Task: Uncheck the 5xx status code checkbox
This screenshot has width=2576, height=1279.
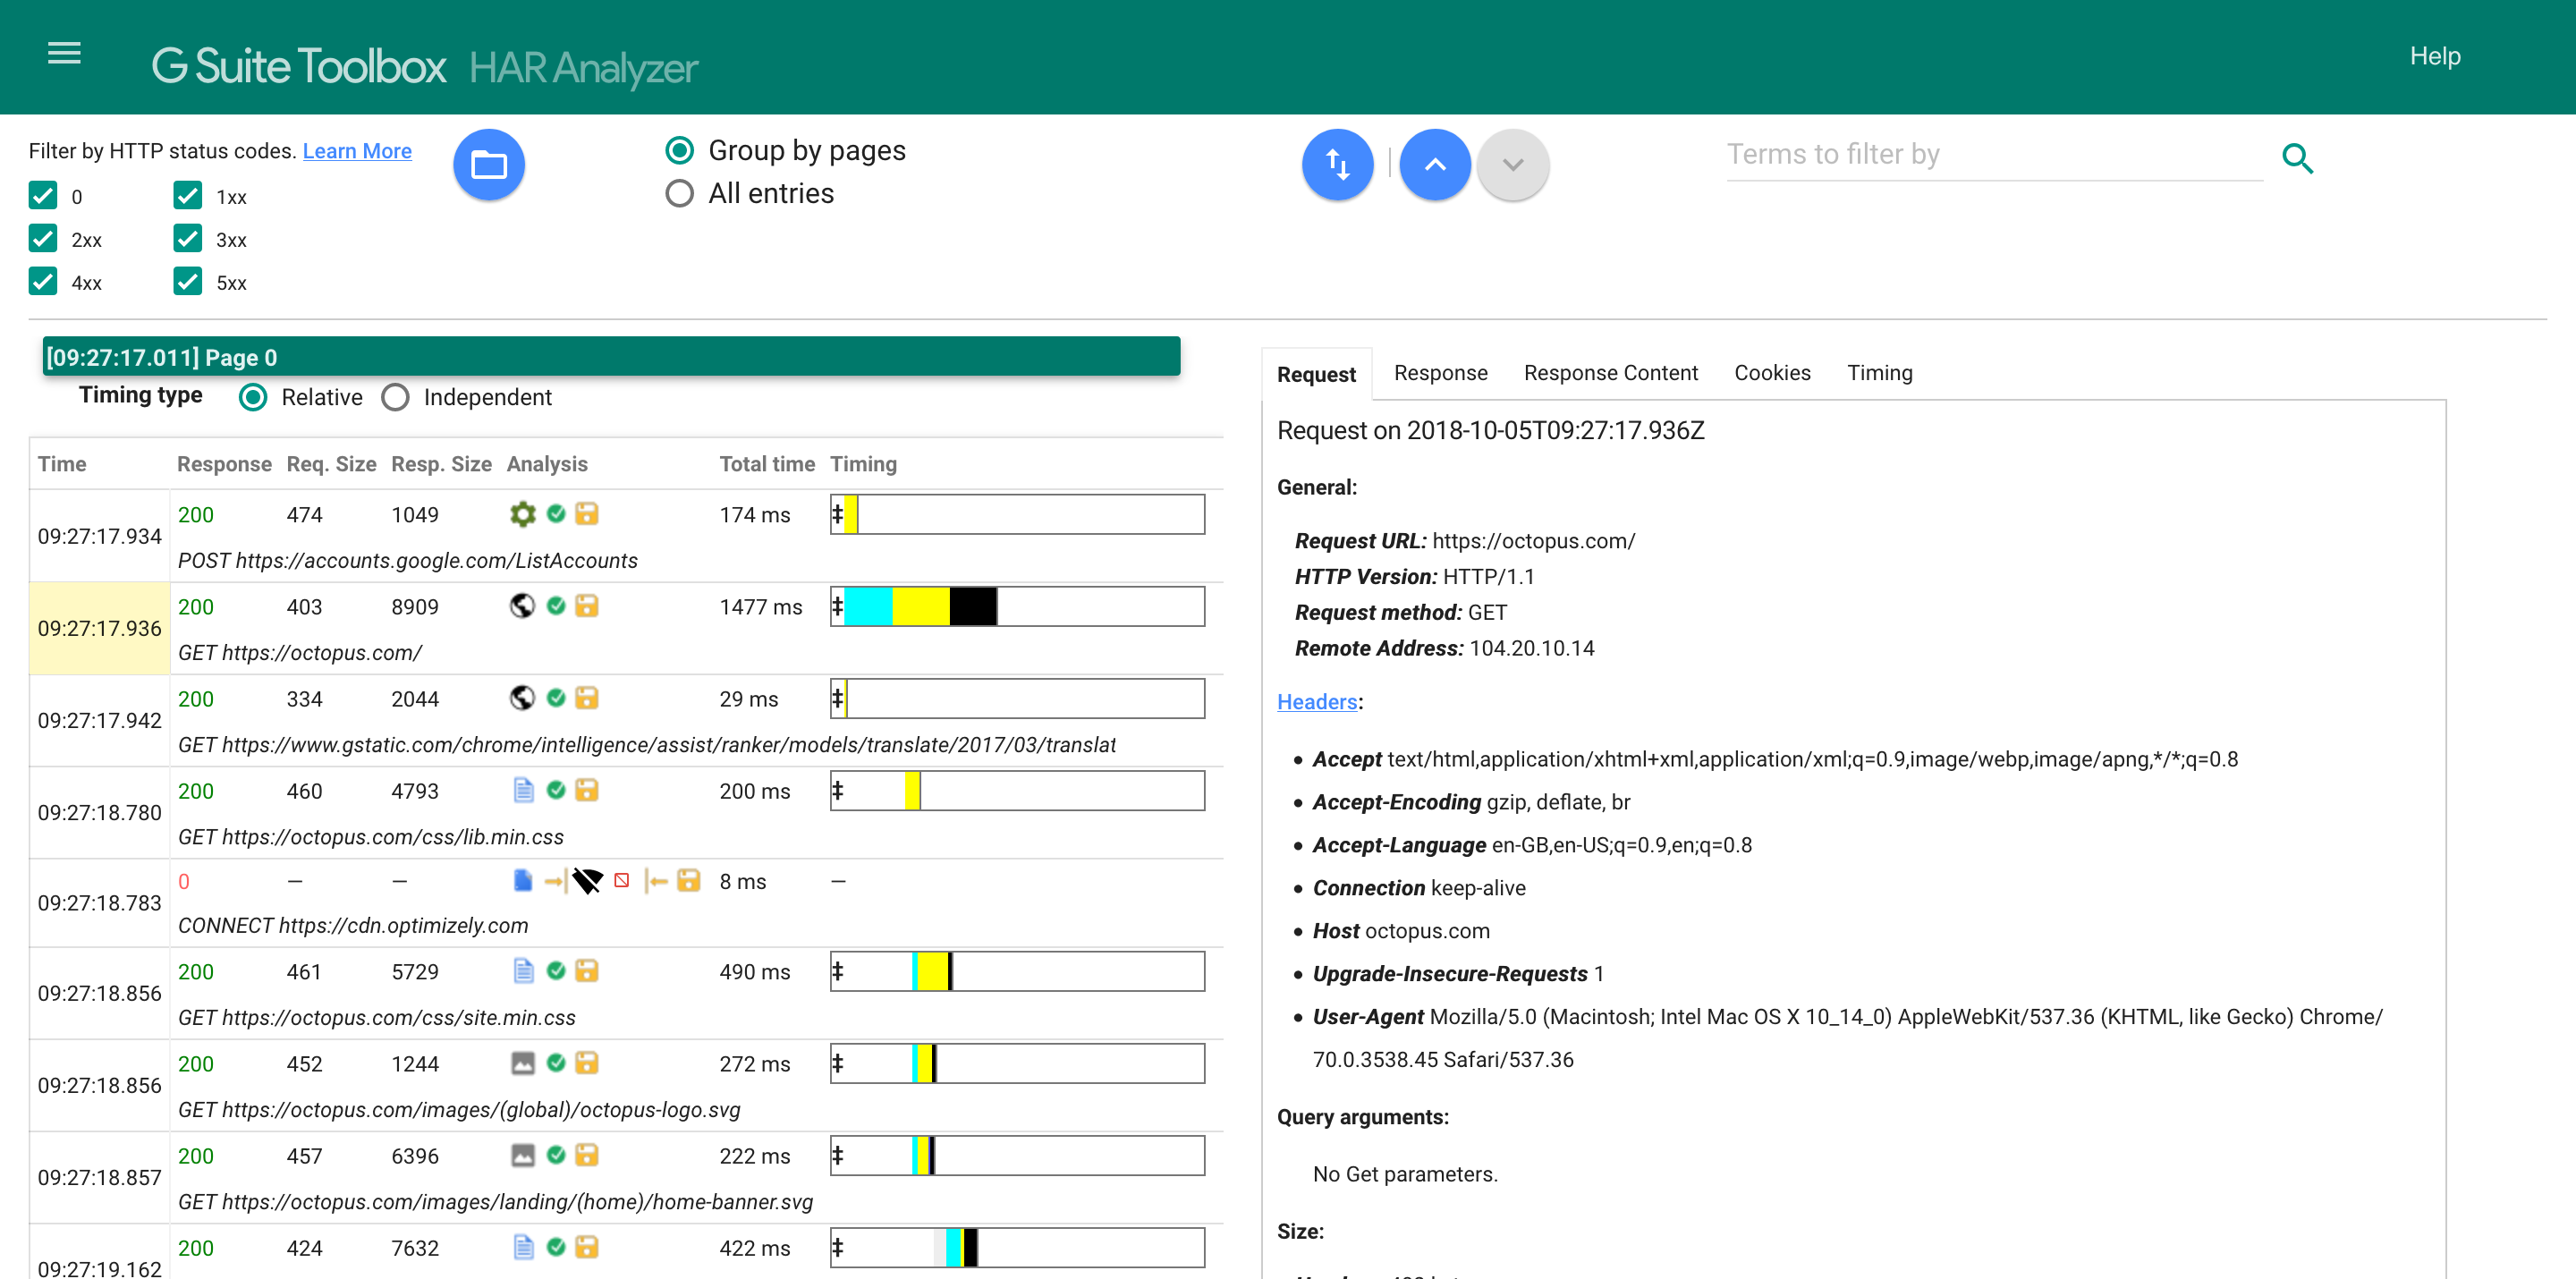Action: (187, 282)
